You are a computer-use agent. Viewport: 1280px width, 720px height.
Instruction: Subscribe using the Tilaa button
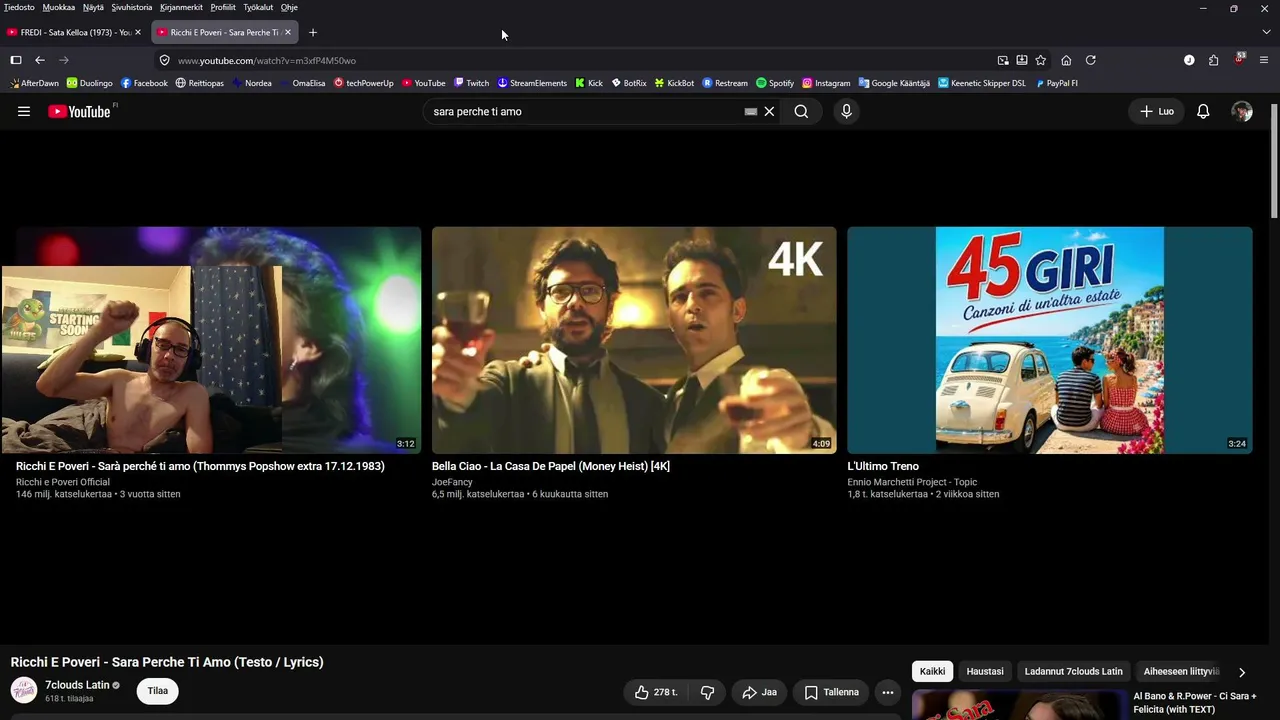(x=158, y=691)
